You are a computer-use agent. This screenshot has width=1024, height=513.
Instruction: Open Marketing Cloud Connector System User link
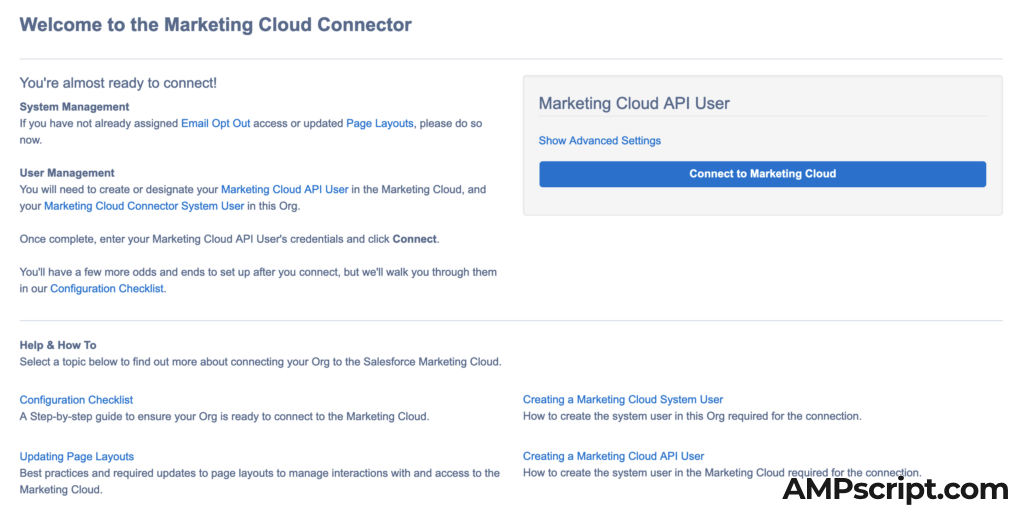click(x=144, y=206)
